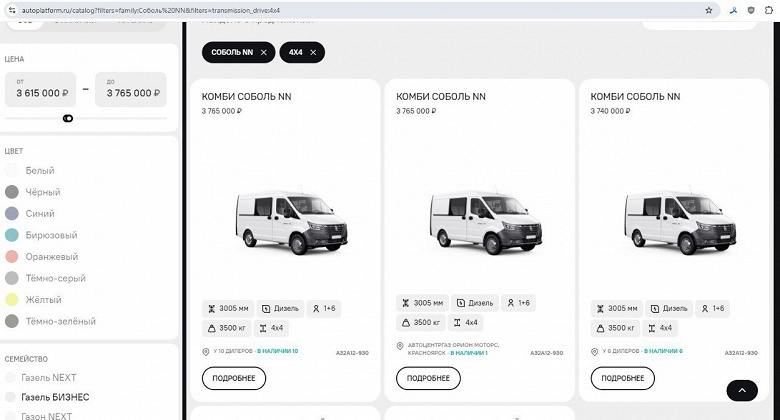Image resolution: width=780 pixels, height=420 pixels.
Task: Click the price range slider handle
Action: (x=68, y=118)
